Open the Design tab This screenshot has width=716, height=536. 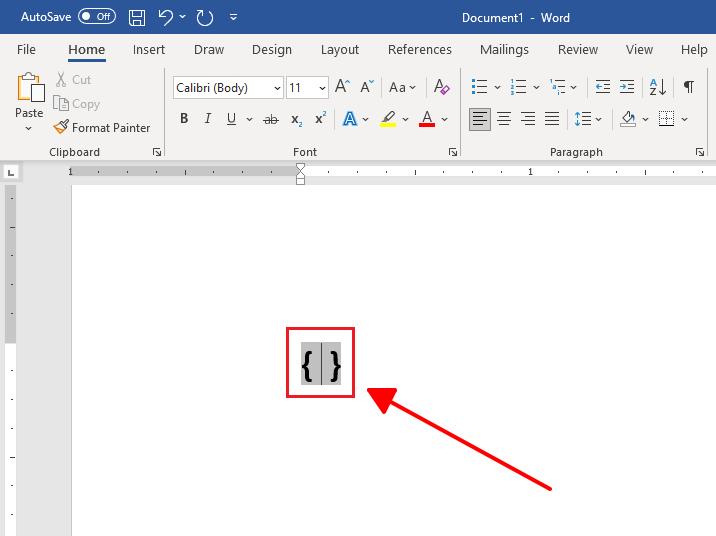(x=272, y=49)
